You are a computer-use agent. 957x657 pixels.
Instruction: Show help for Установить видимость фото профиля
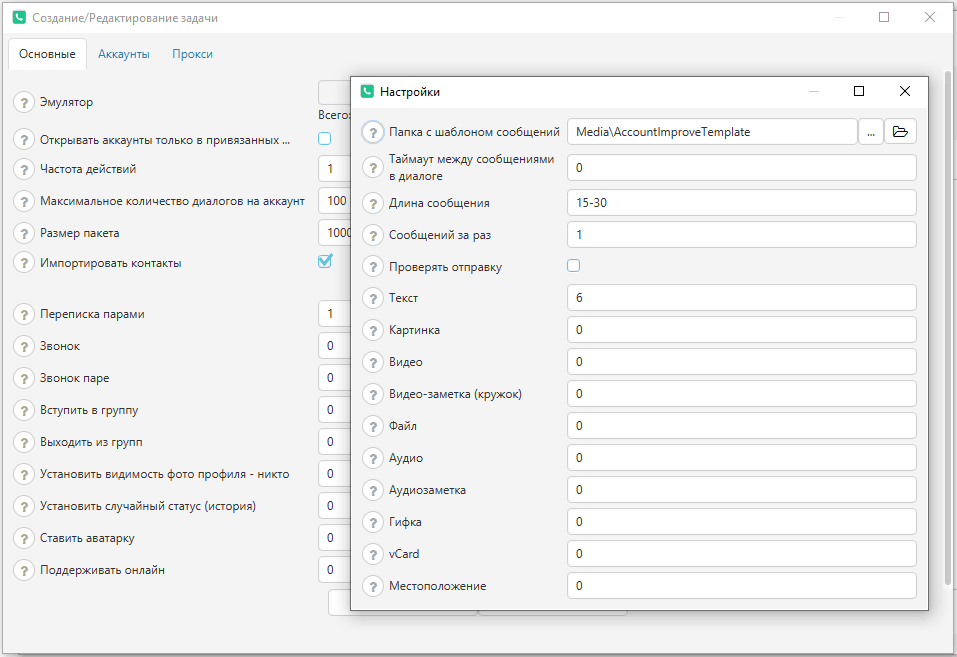pyautogui.click(x=24, y=474)
